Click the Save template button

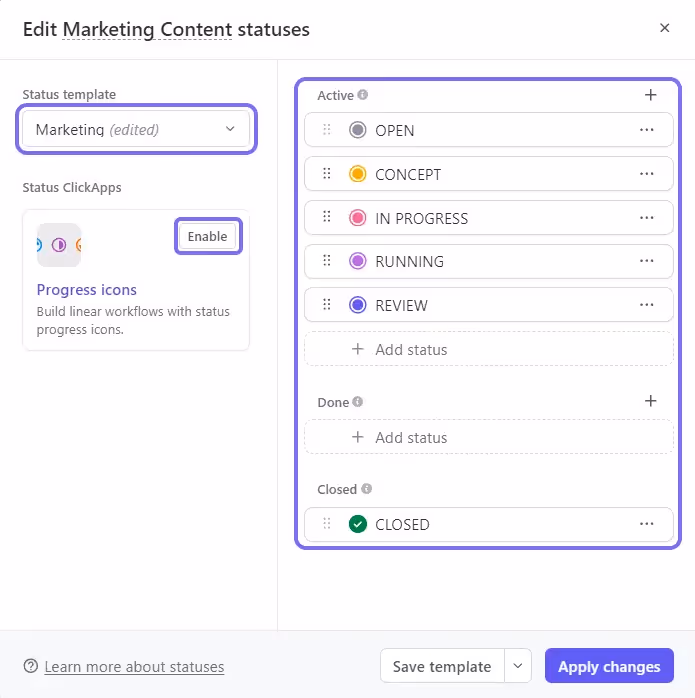point(441,666)
